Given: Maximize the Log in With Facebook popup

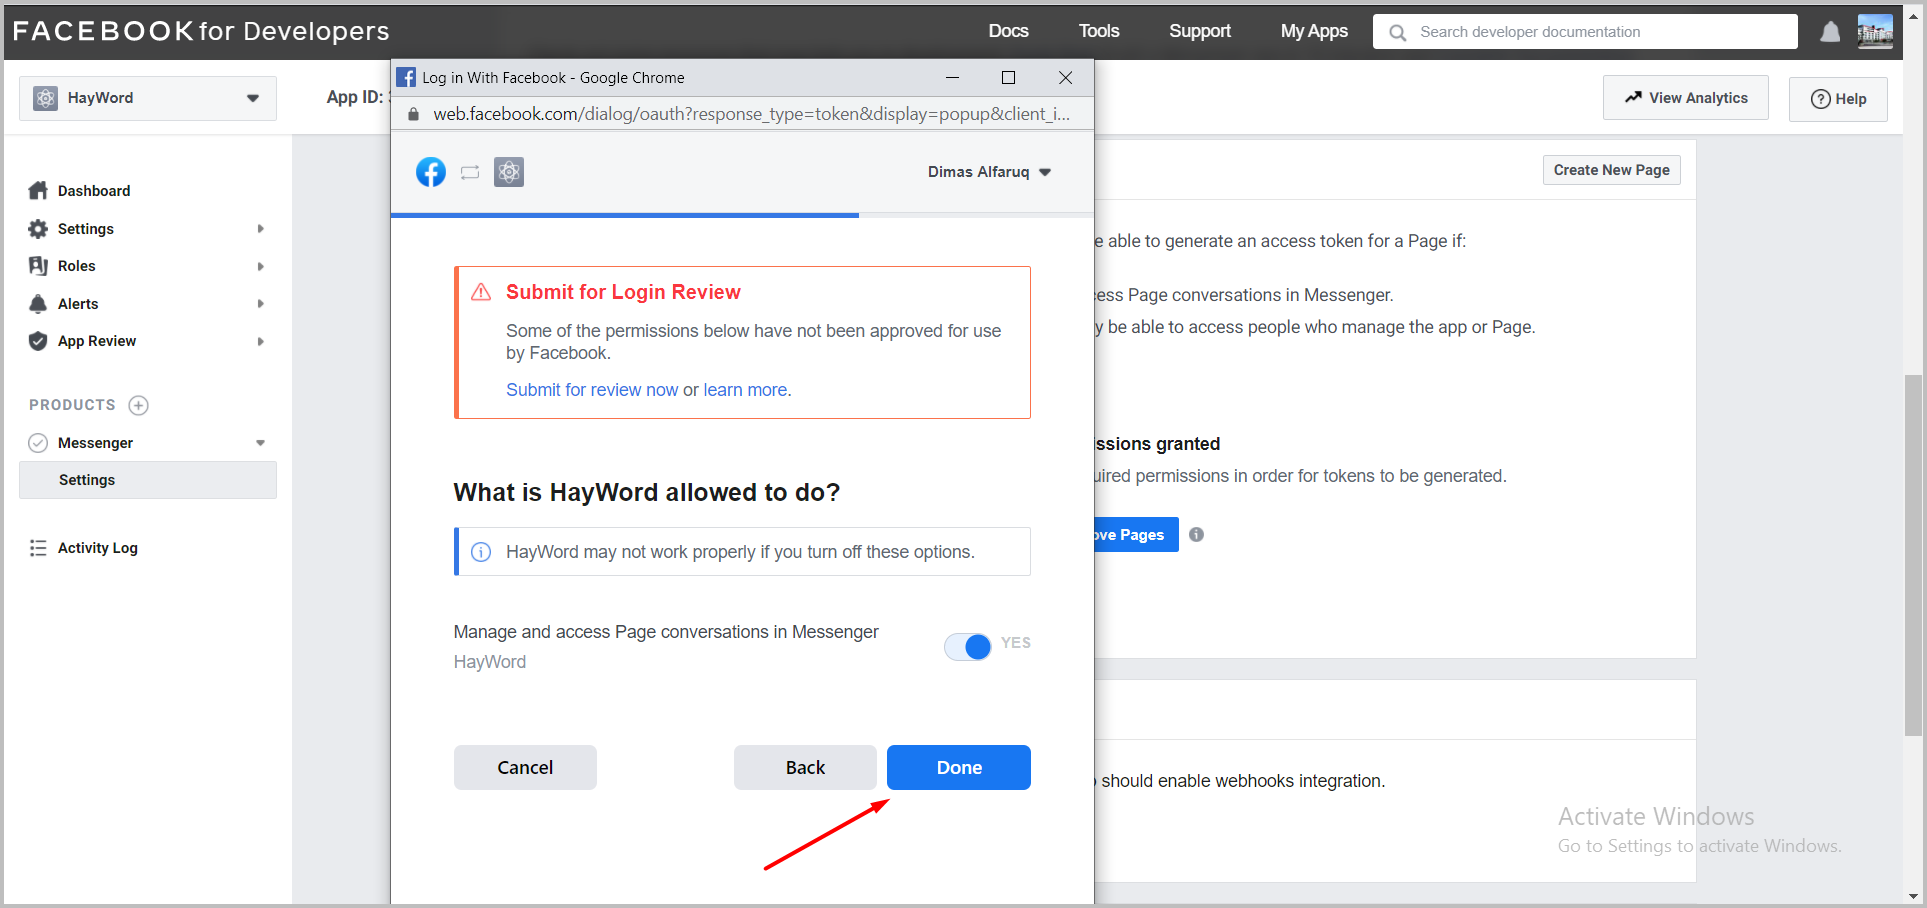Looking at the screenshot, I should click(x=1008, y=77).
